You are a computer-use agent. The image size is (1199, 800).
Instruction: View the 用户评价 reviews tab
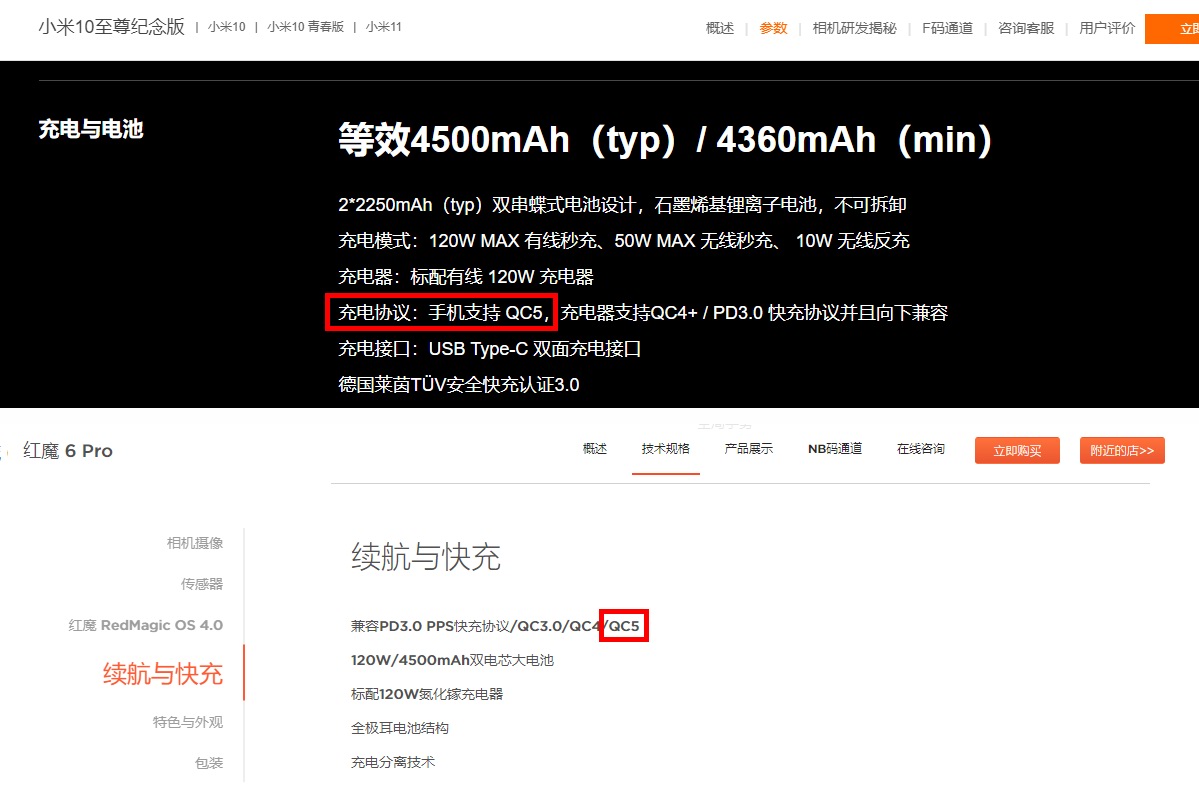pos(1107,28)
